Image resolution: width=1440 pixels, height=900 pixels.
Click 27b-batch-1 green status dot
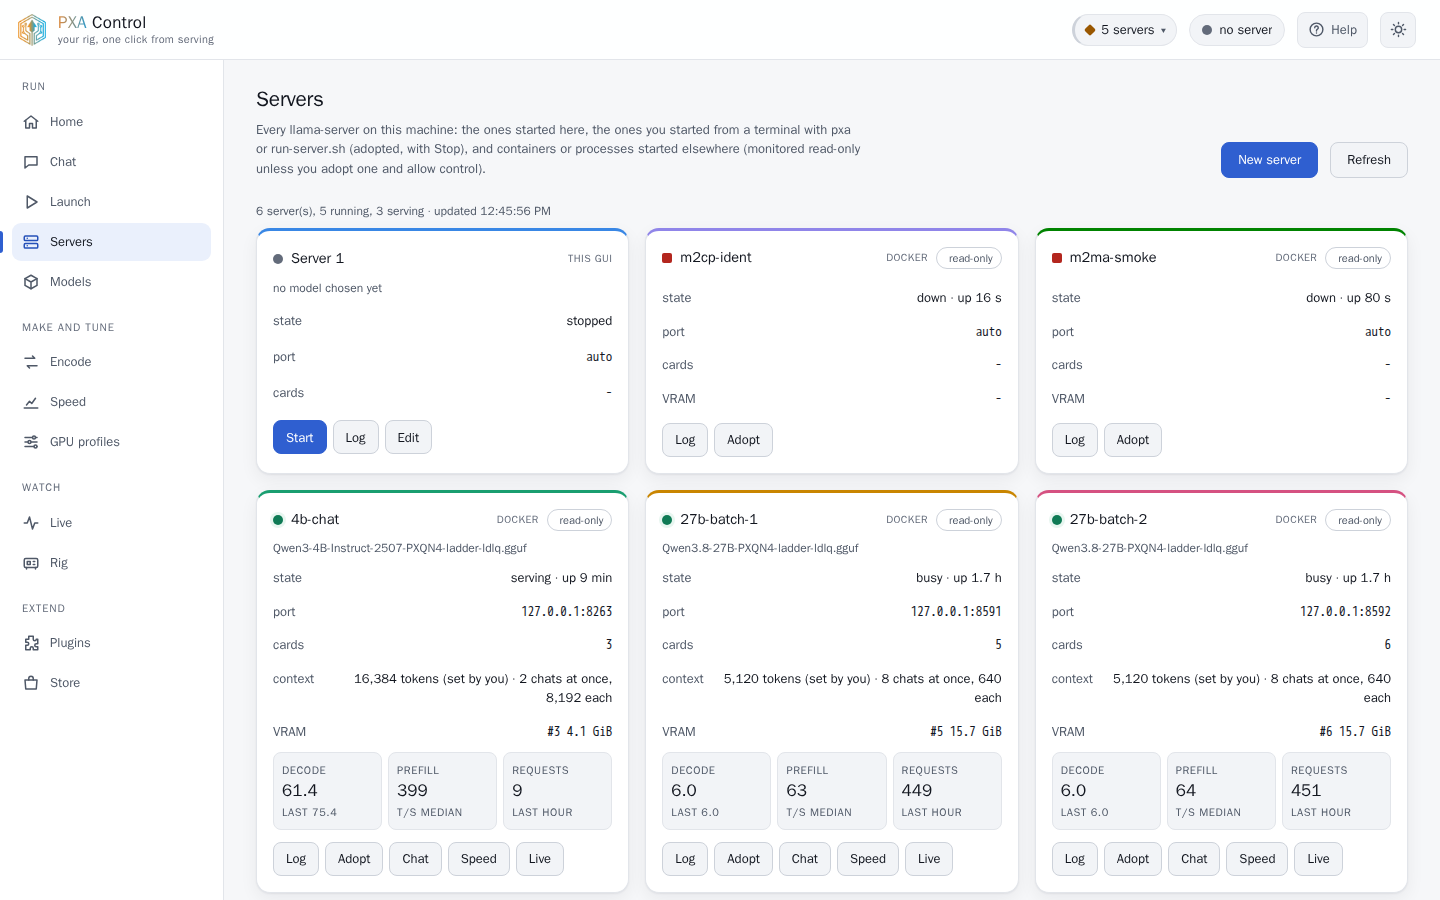(x=667, y=520)
